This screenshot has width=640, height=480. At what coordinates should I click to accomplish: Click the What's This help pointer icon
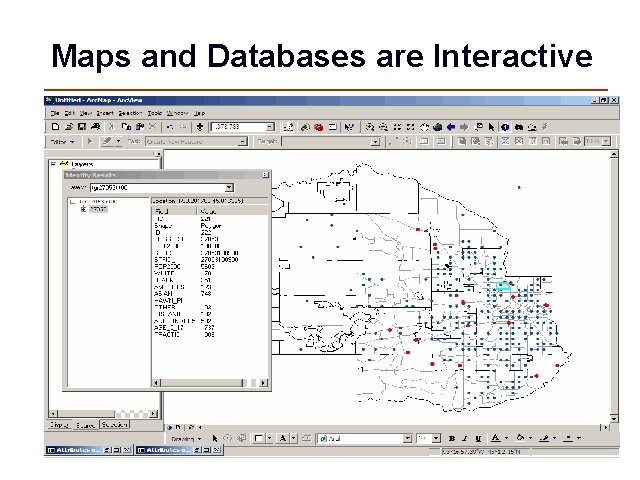coord(349,127)
